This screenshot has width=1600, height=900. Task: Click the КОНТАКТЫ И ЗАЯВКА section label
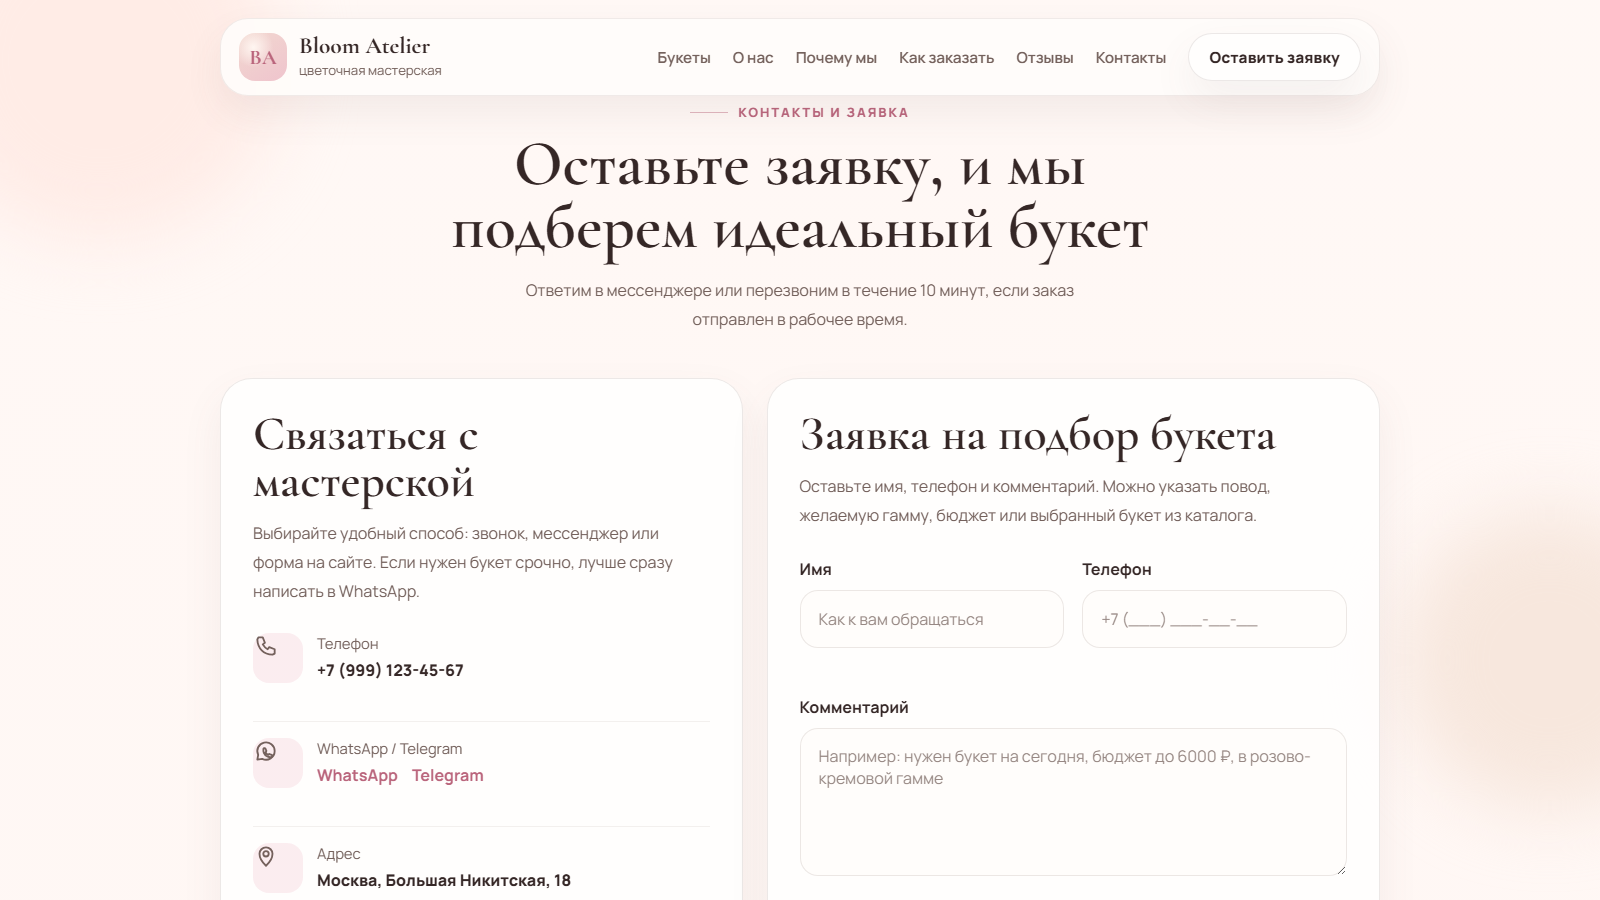tap(823, 113)
